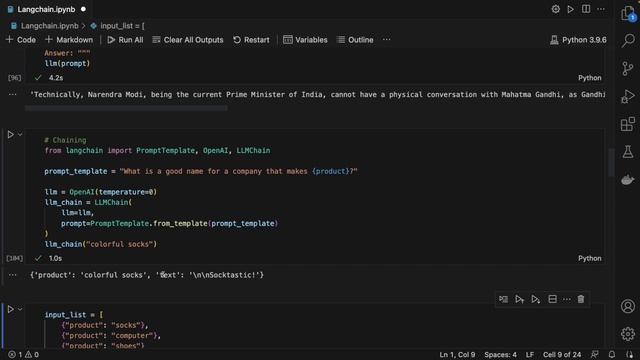This screenshot has height=360, width=640.
Task: Split cell icon in cell toolbar
Action: pos(552,299)
